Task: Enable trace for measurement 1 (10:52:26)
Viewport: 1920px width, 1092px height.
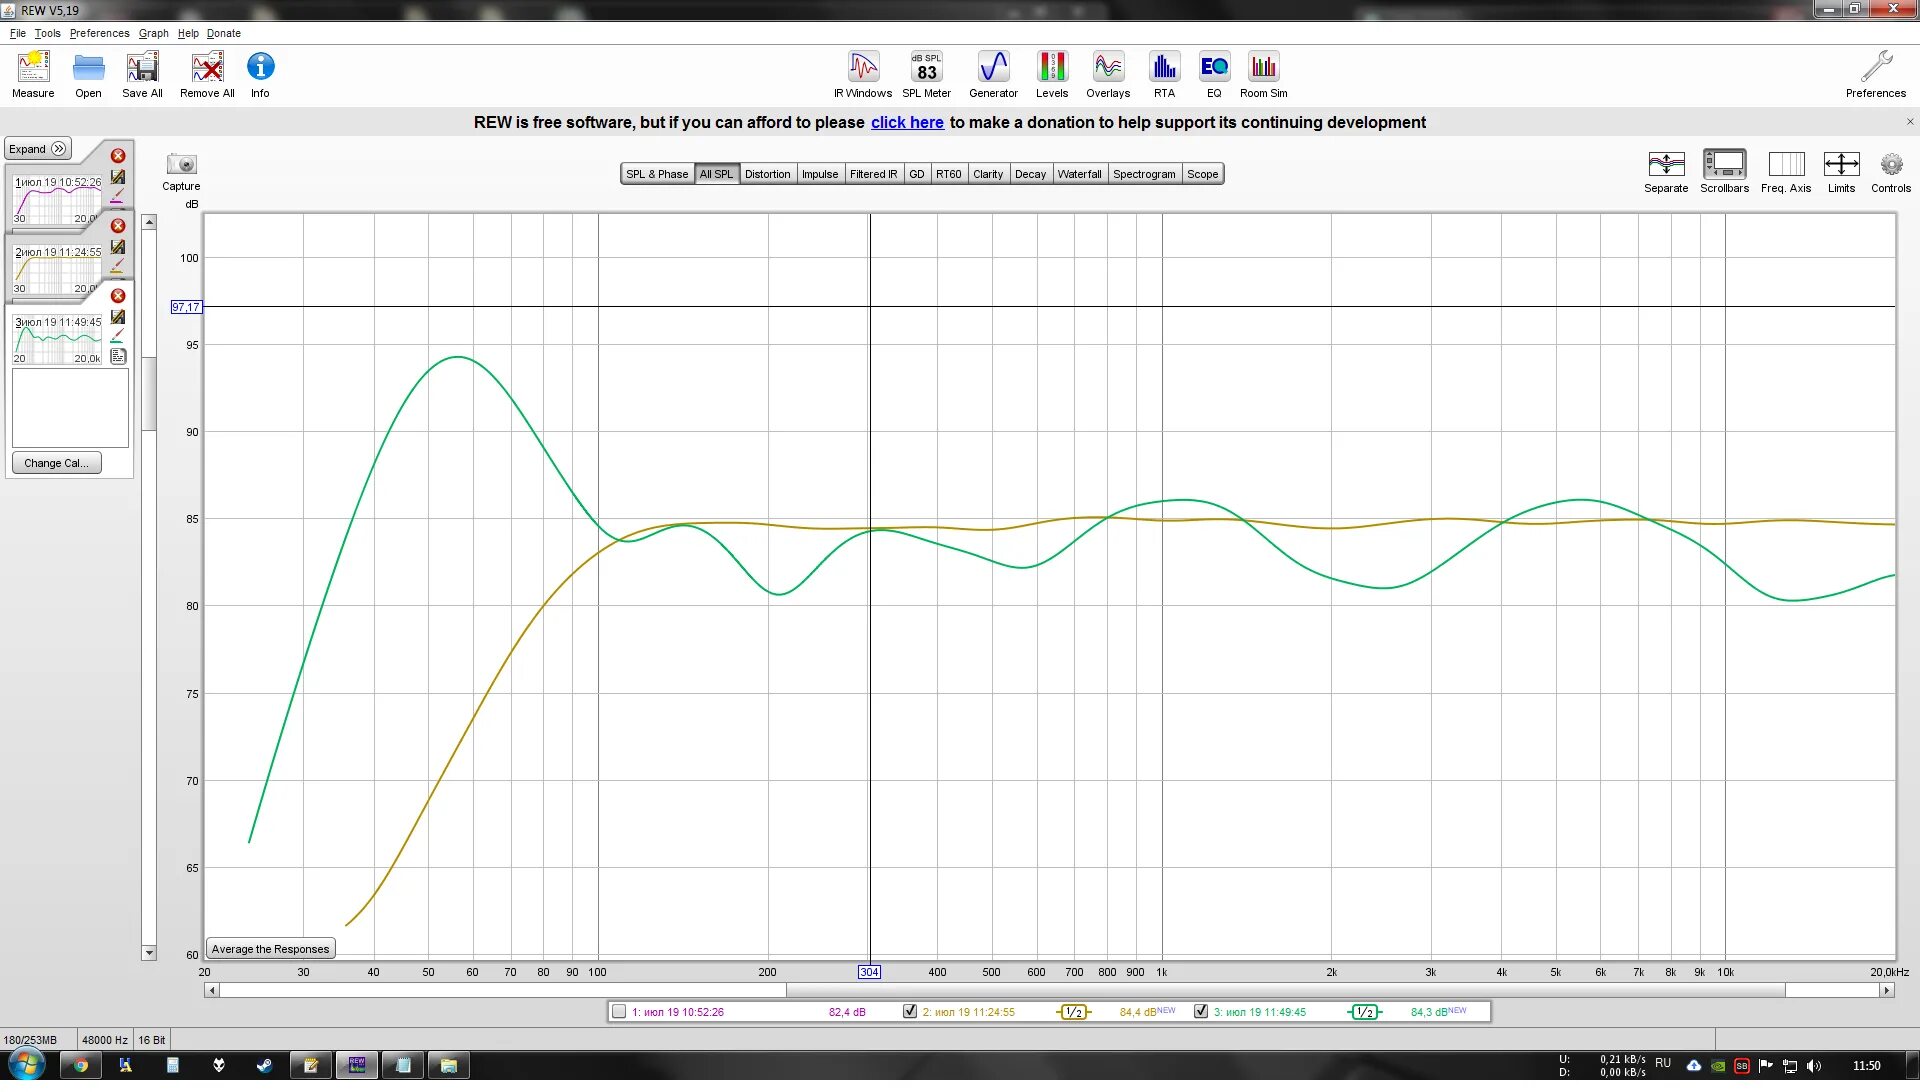Action: [x=619, y=1011]
